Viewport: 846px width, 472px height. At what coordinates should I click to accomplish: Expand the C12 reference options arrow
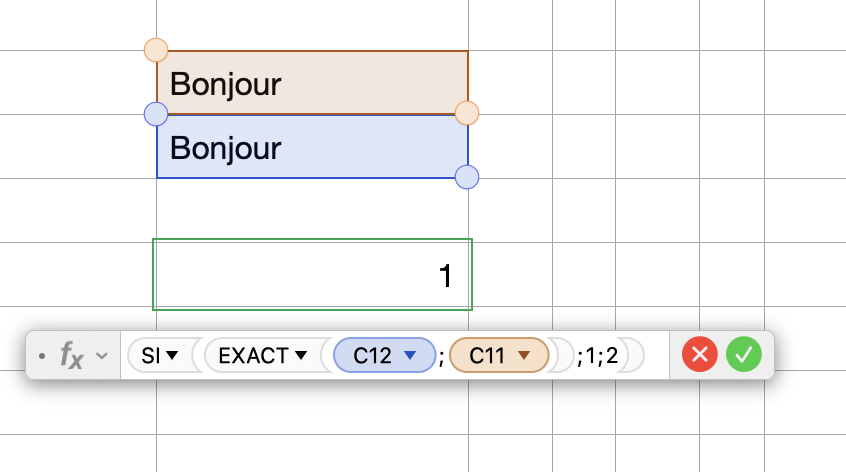tap(408, 355)
